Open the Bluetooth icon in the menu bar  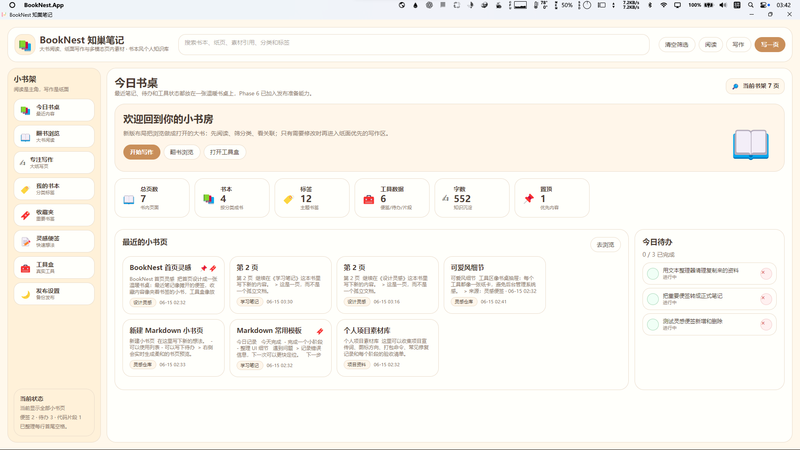click(x=649, y=5)
